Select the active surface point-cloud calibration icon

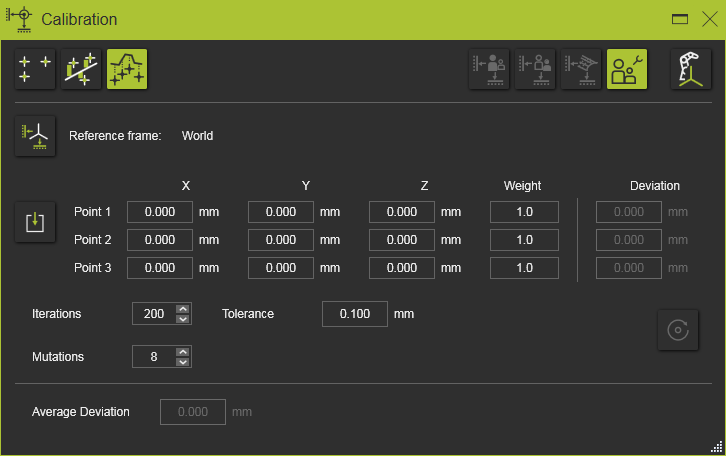tap(127, 69)
